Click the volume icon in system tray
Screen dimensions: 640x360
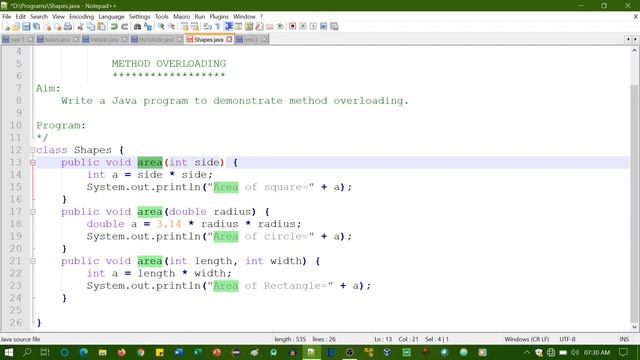coord(575,352)
